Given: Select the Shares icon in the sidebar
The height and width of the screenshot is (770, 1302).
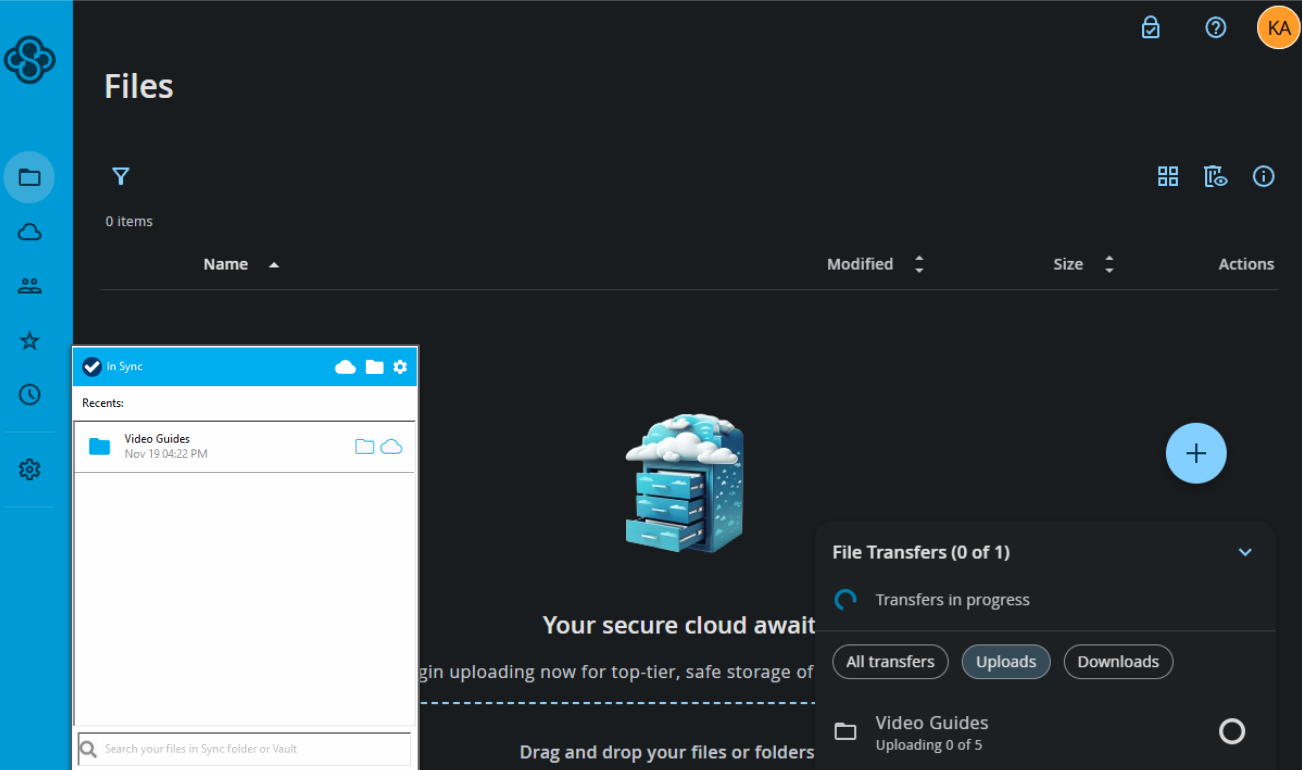Looking at the screenshot, I should 29,285.
